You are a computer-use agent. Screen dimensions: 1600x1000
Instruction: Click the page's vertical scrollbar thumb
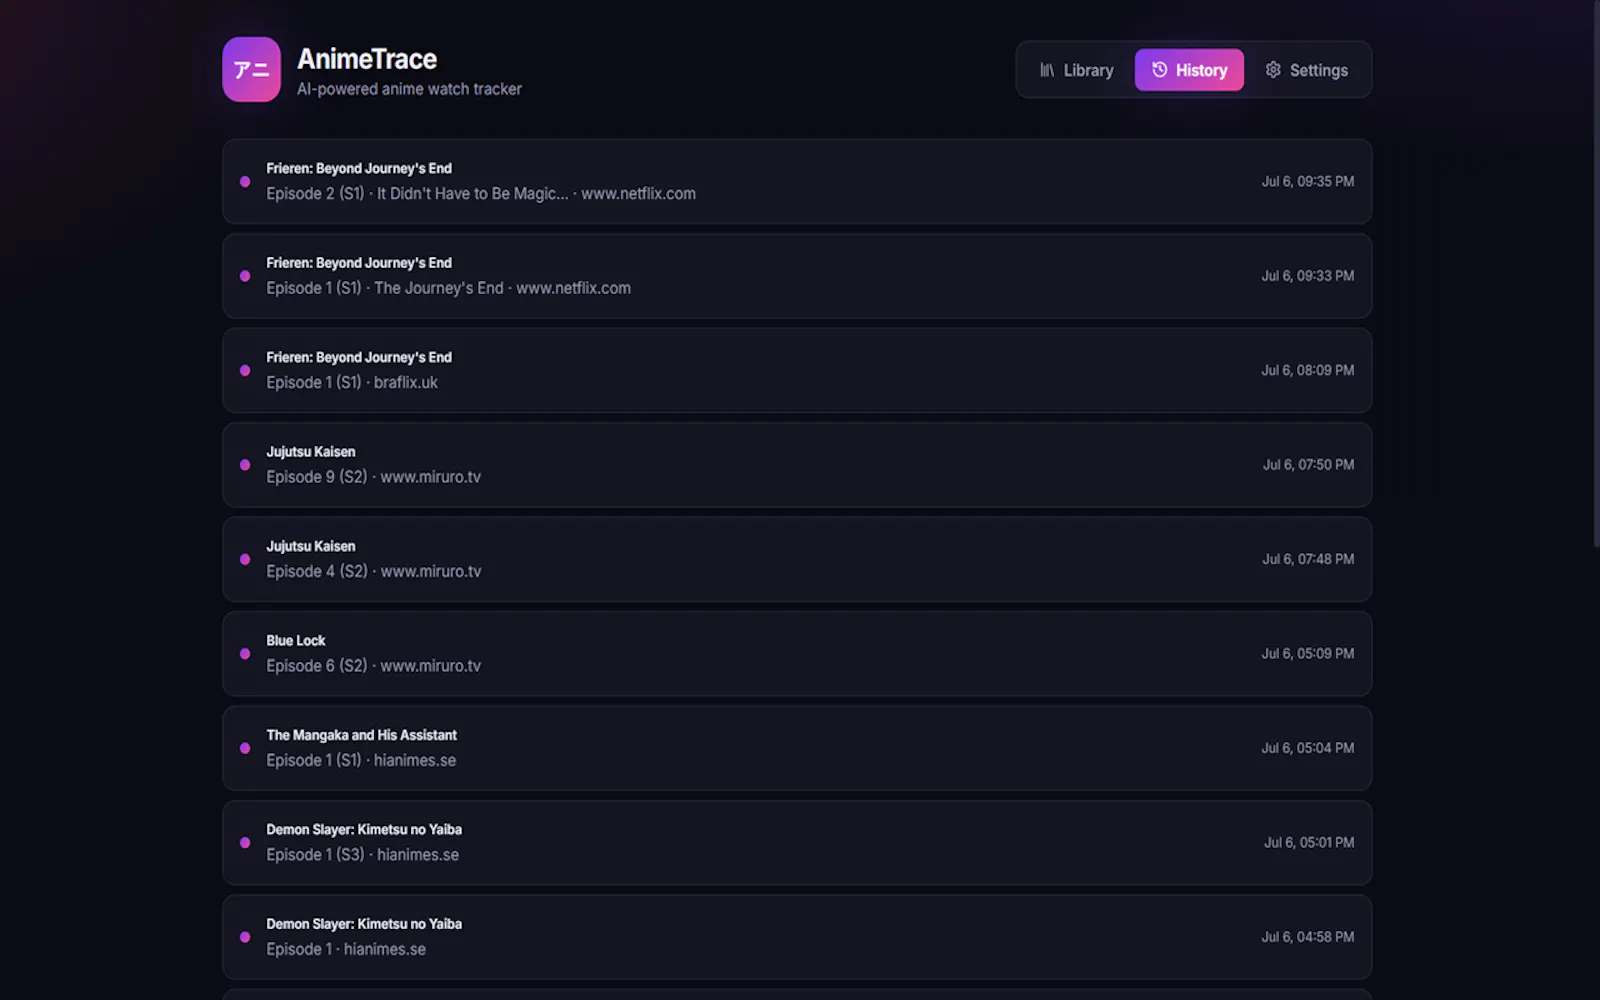(1596, 274)
